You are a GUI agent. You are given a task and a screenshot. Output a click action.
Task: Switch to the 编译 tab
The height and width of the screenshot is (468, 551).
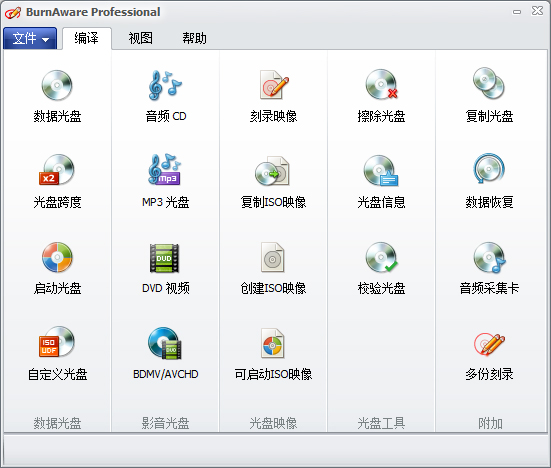coord(86,38)
